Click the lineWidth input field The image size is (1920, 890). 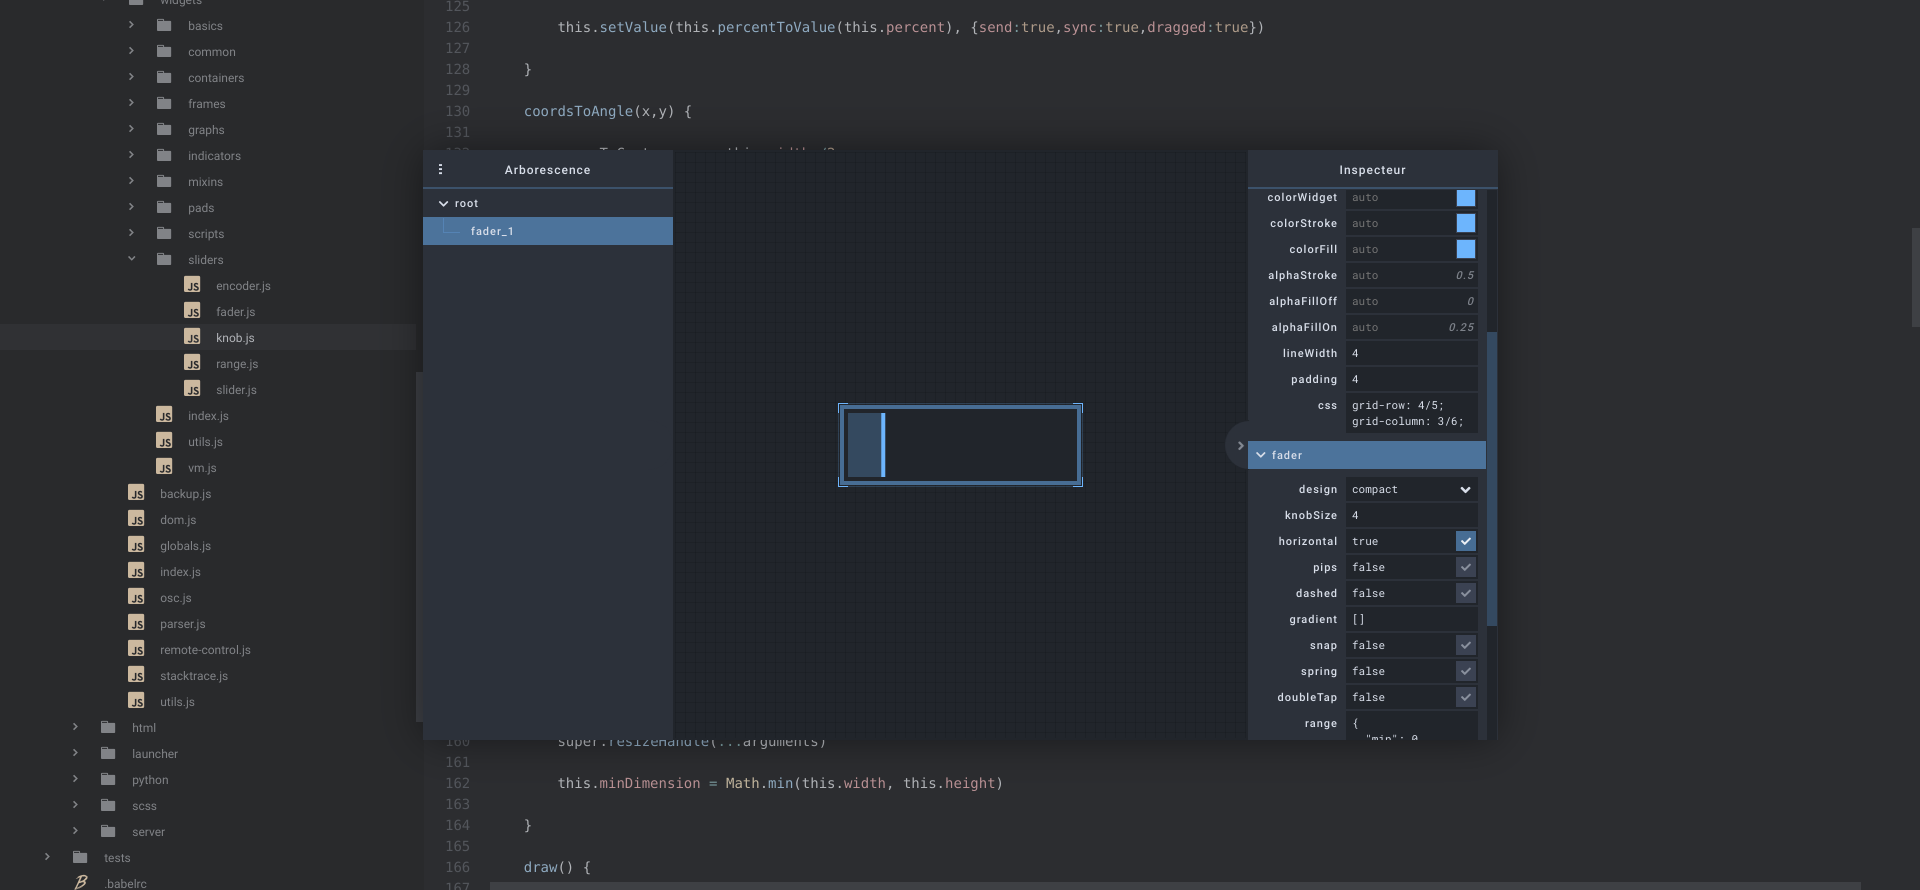click(1410, 353)
